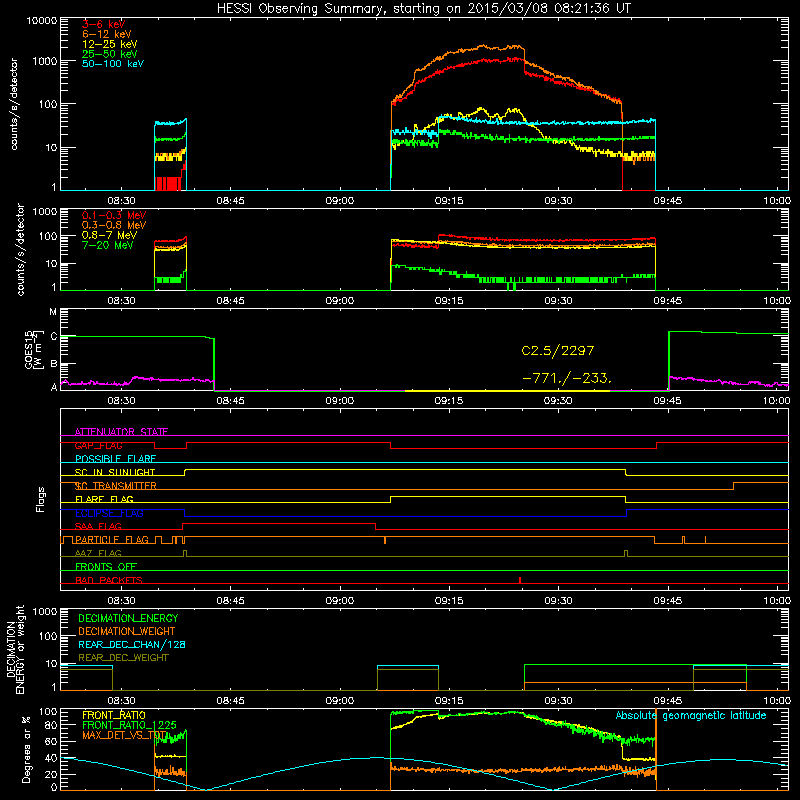Click the '0.8-7 MeV' legend entry
The width and height of the screenshot is (800, 800).
point(110,235)
